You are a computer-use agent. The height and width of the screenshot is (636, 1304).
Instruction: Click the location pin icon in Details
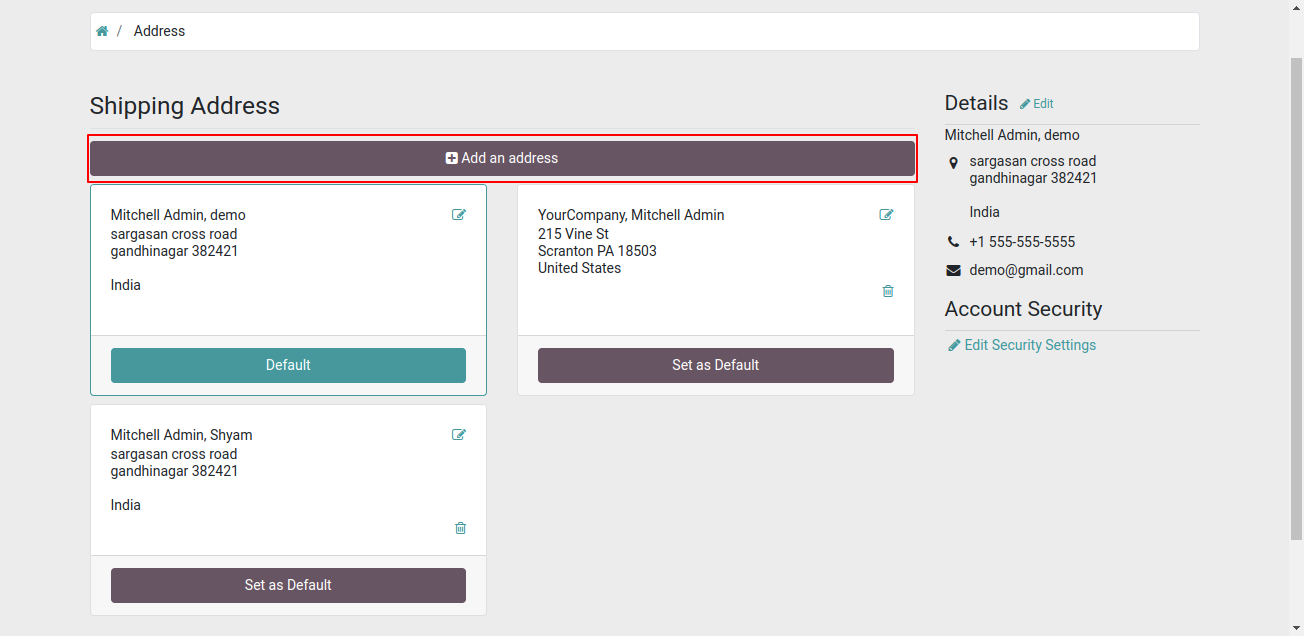pyautogui.click(x=953, y=162)
